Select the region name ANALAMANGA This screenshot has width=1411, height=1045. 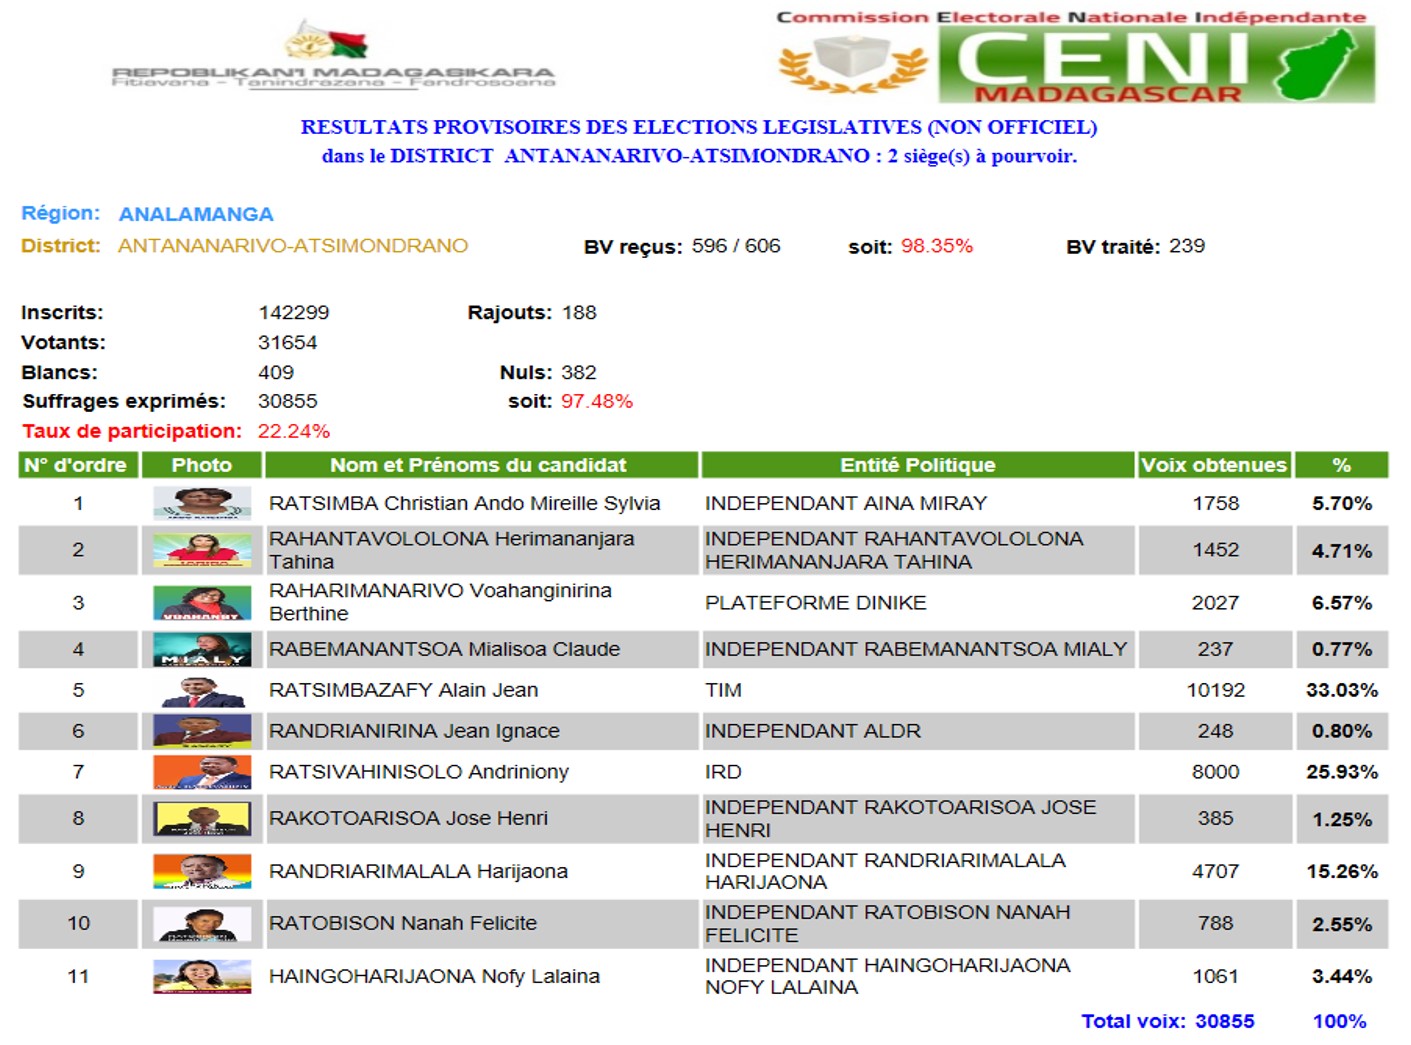[196, 214]
